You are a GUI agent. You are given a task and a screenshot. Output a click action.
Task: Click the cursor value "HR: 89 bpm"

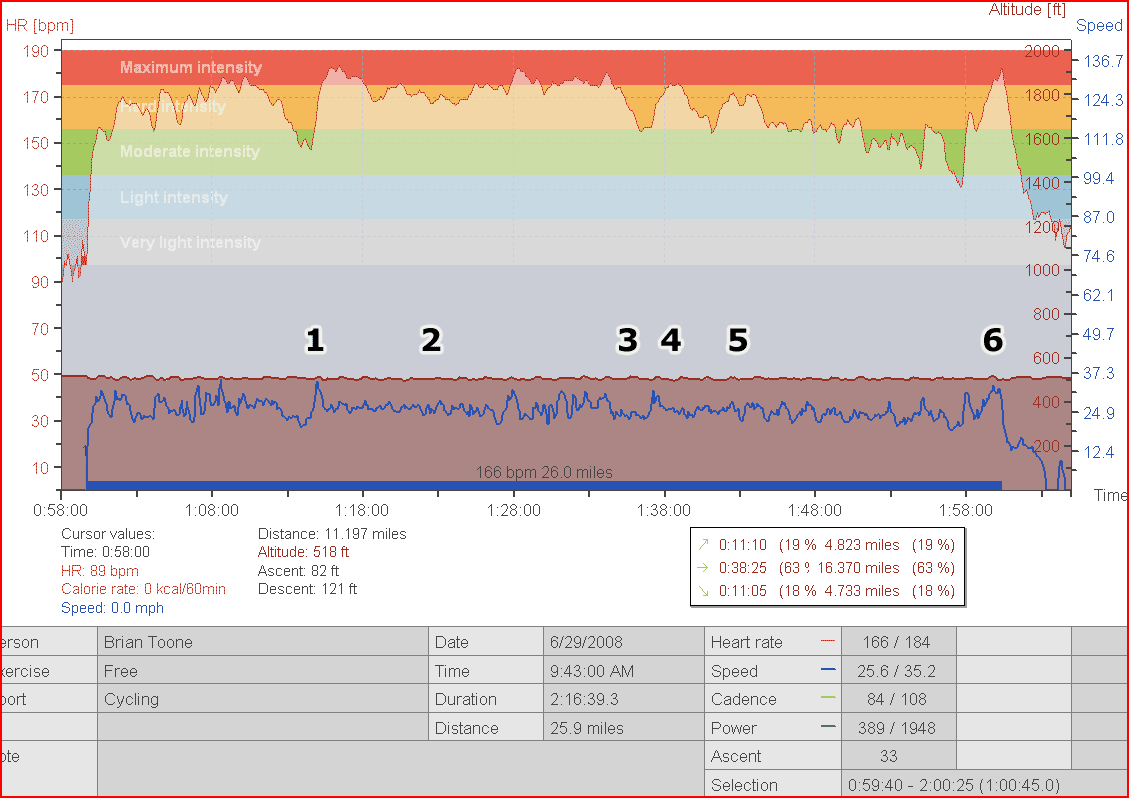pos(100,570)
